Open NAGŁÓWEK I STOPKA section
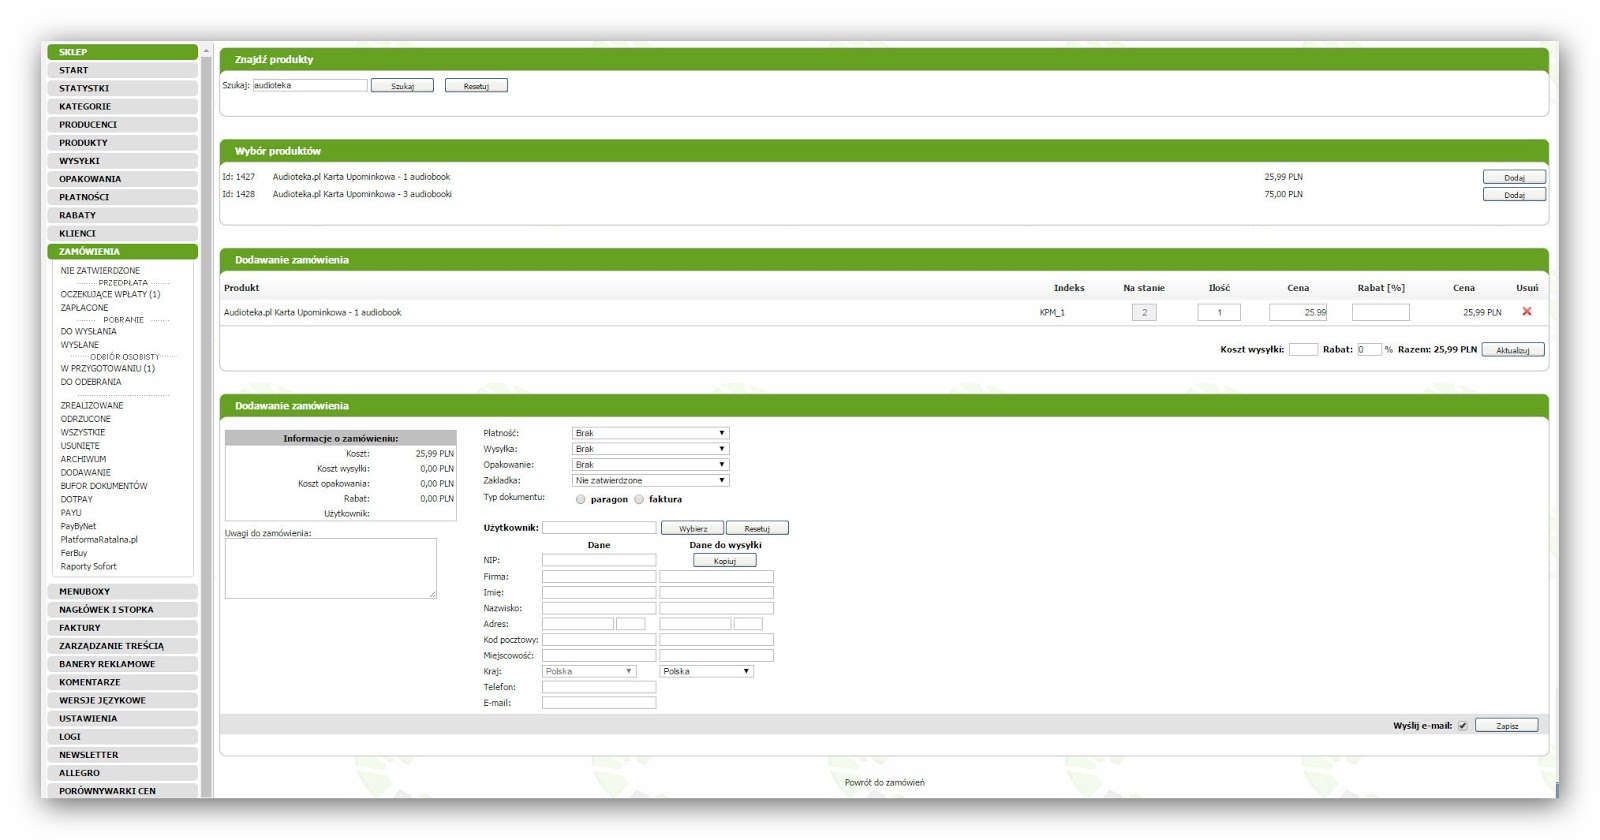 pyautogui.click(x=122, y=609)
